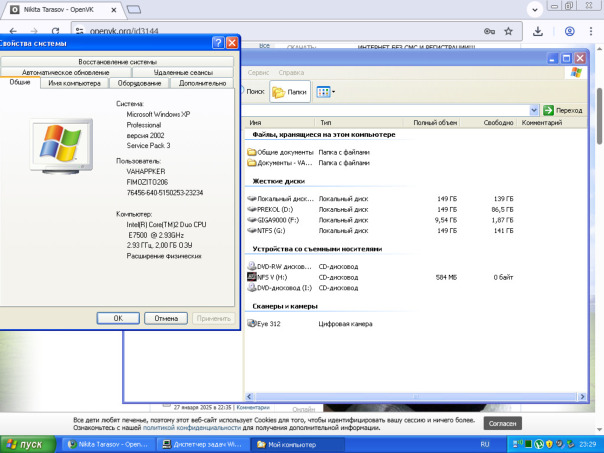Switch to the Мой компьютер taskbar button
This screenshot has height=453, width=604.
pos(297,445)
